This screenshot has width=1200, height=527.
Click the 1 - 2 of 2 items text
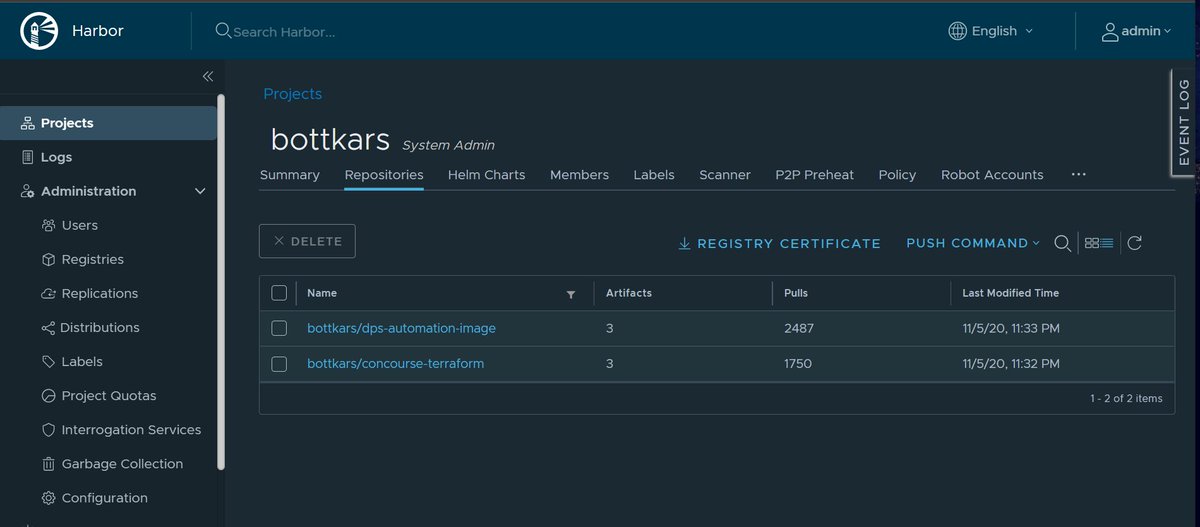1126,398
